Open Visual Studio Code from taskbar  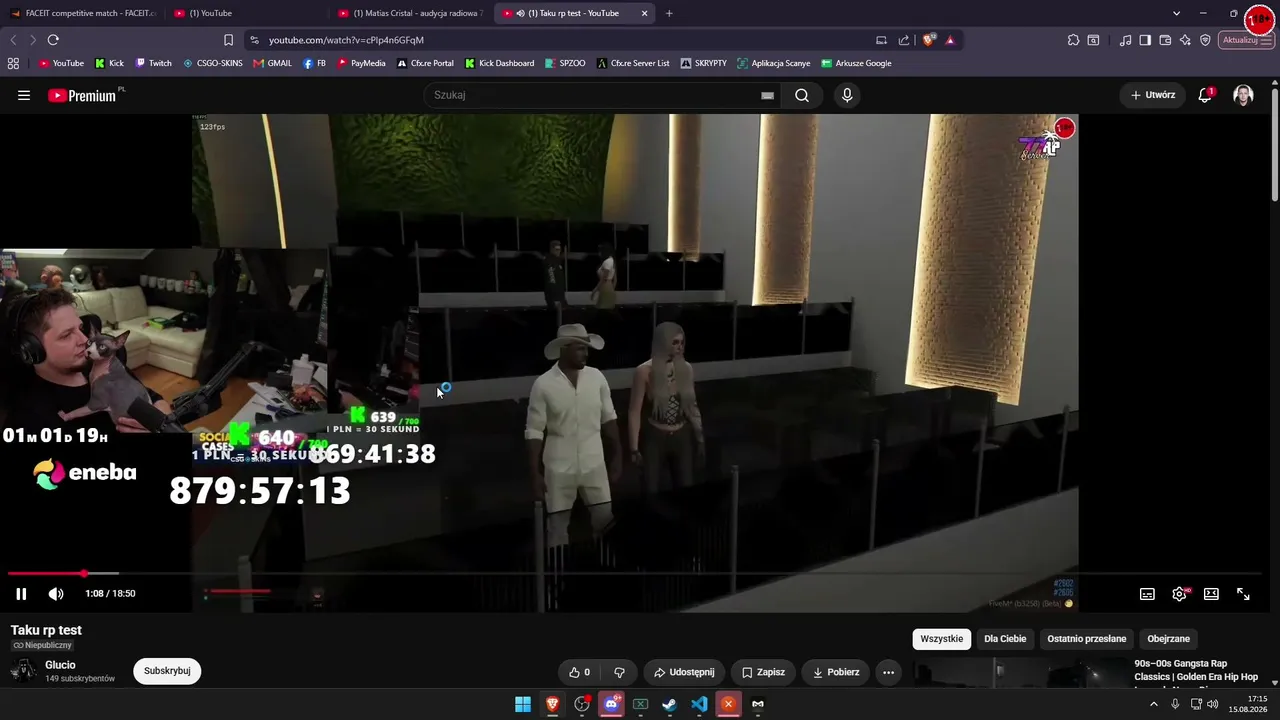pos(699,704)
